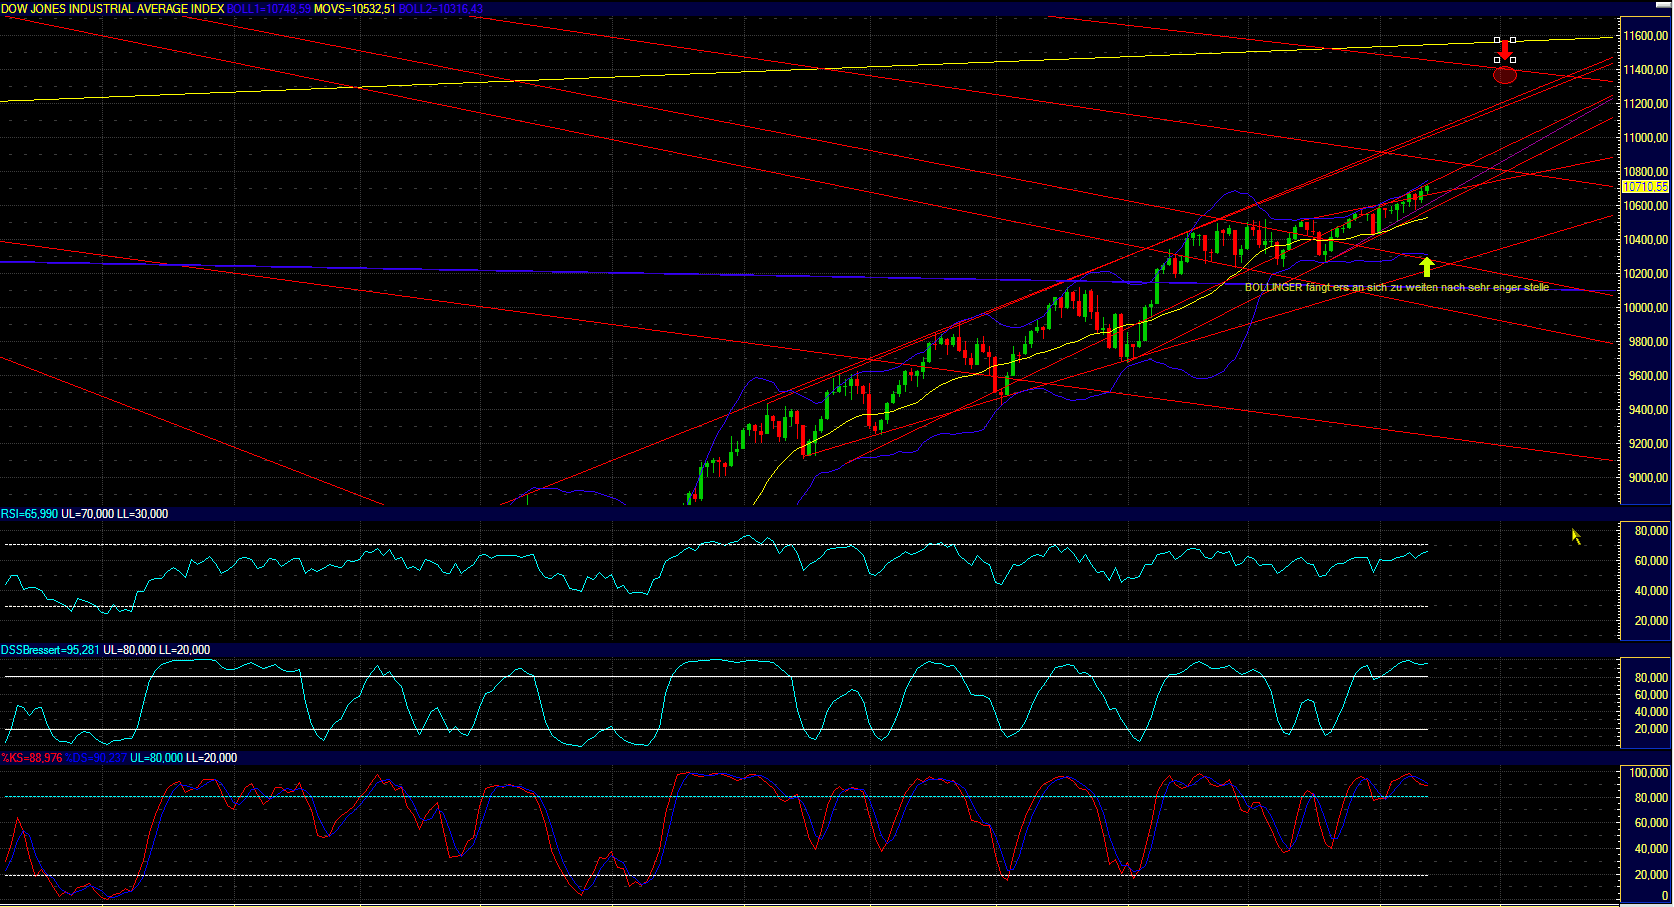Screen dimensions: 1674x907
Task: Click the 11200,00 price axis label
Action: coord(1646,104)
